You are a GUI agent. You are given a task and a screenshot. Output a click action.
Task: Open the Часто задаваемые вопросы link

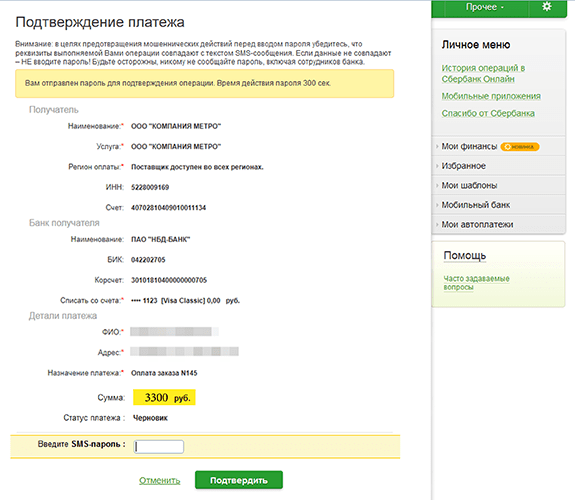point(476,283)
